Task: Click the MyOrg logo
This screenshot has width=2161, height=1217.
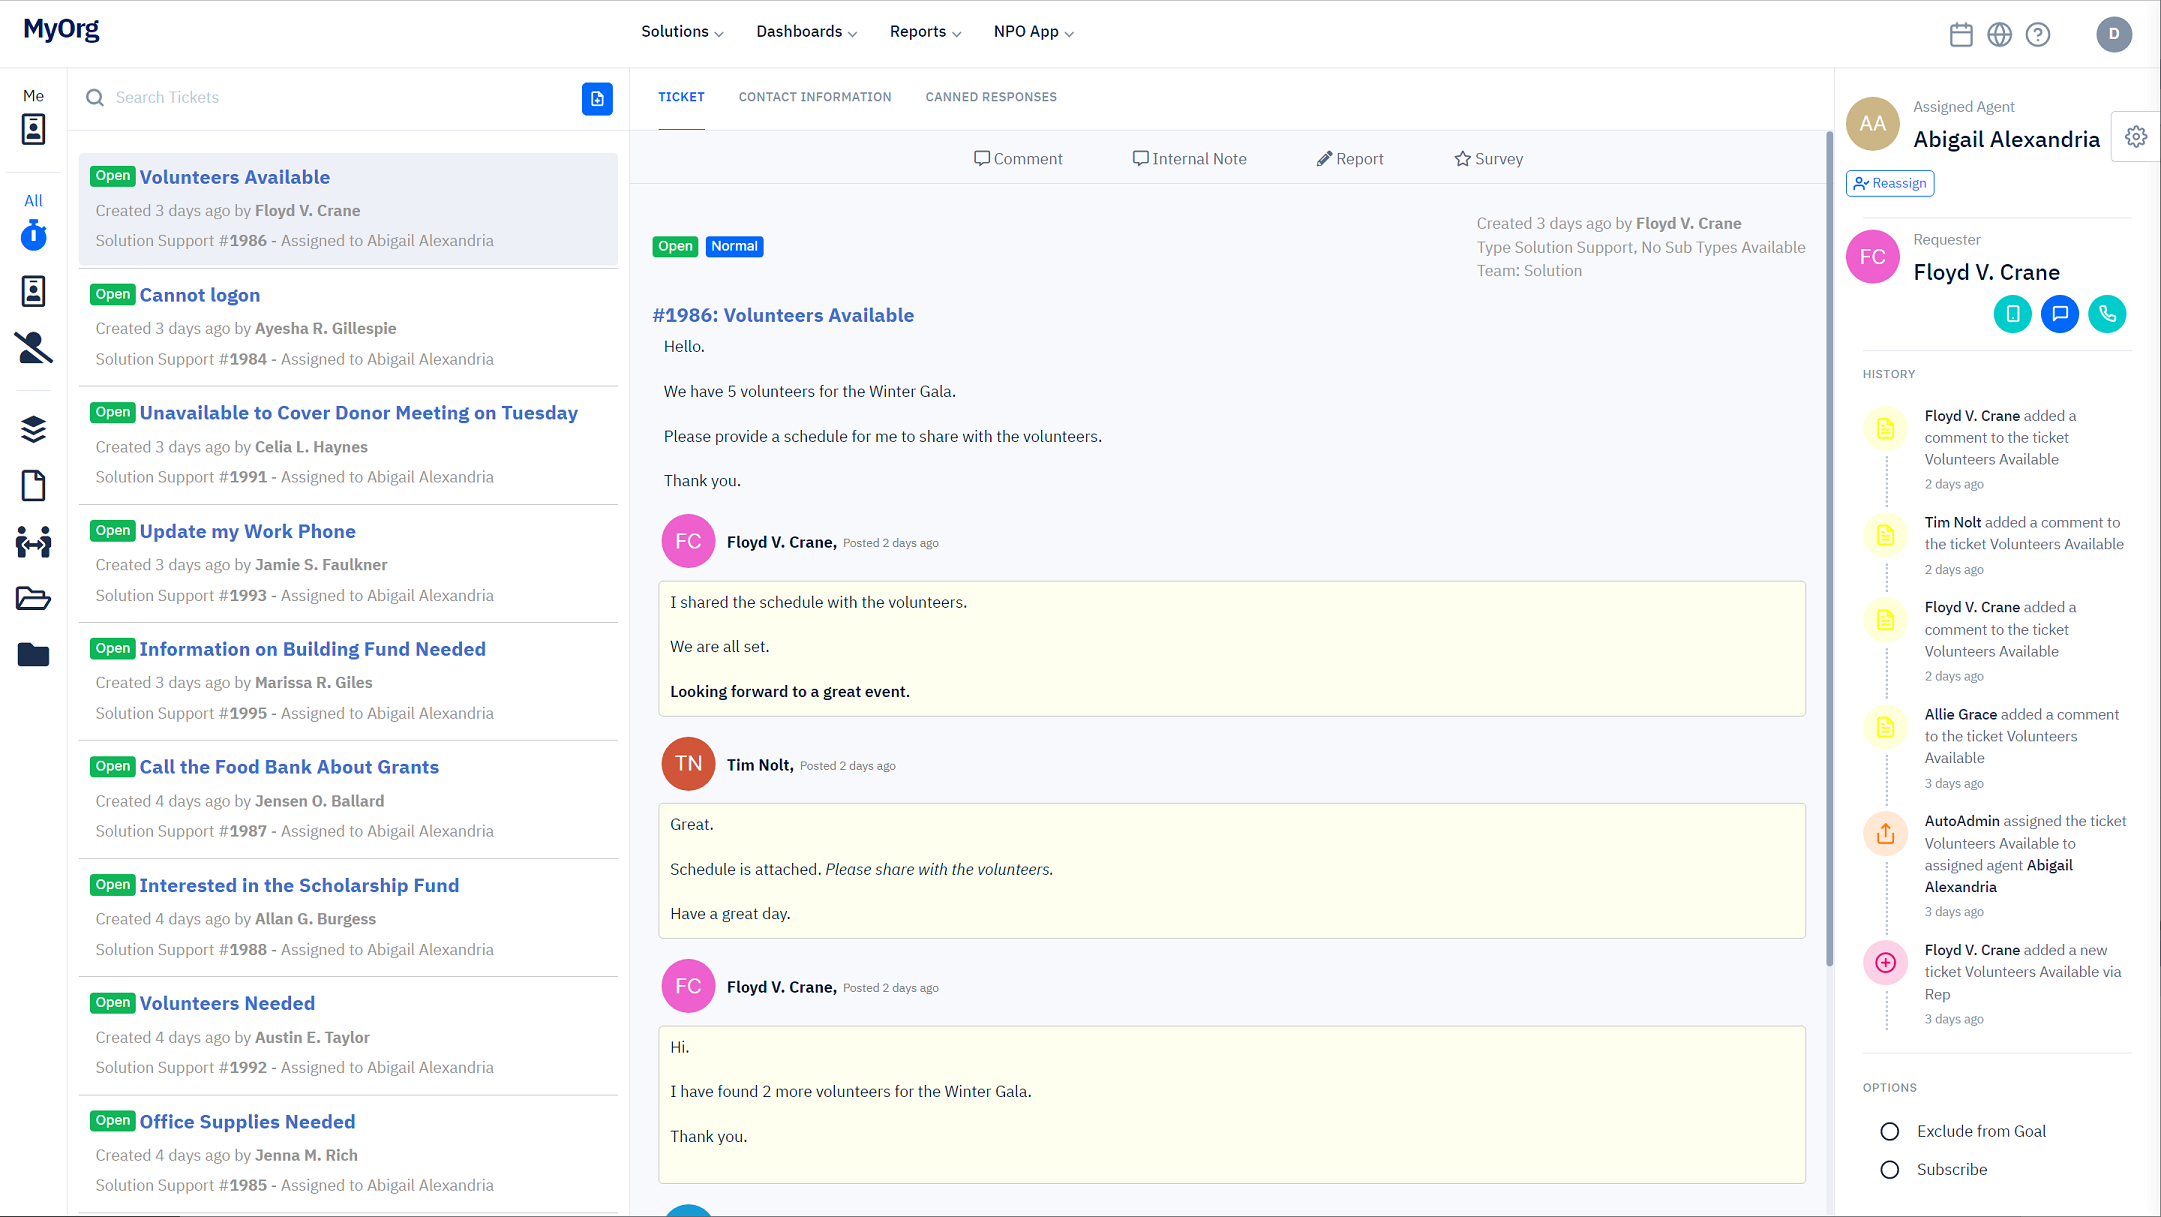Action: pyautogui.click(x=62, y=30)
